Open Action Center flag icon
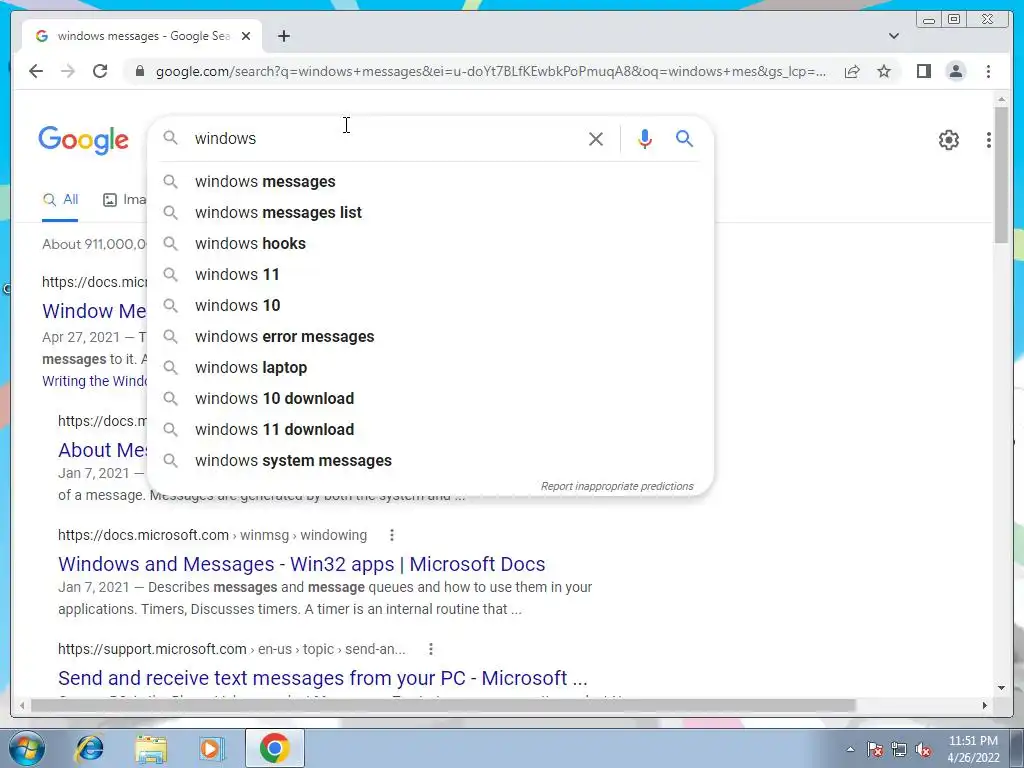Image resolution: width=1024 pixels, height=768 pixels. pyautogui.click(x=875, y=750)
